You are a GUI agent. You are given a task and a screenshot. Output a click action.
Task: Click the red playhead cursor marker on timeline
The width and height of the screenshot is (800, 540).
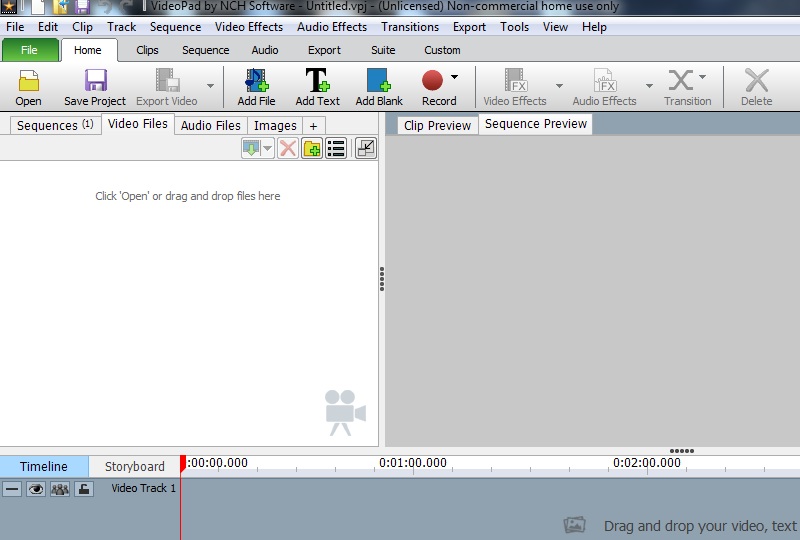(183, 463)
